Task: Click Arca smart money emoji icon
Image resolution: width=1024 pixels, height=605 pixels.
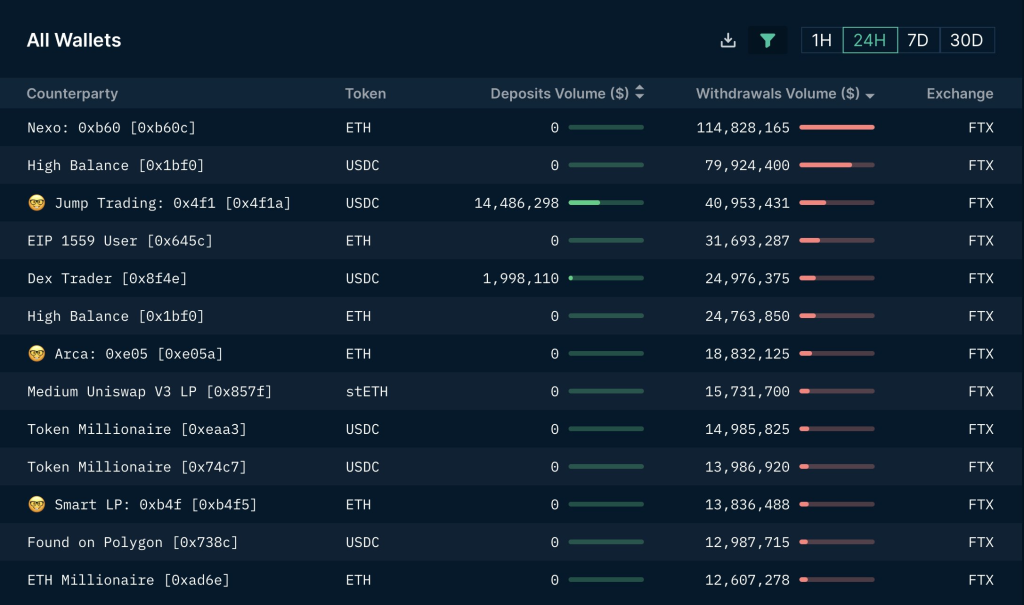Action: pyautogui.click(x=37, y=354)
